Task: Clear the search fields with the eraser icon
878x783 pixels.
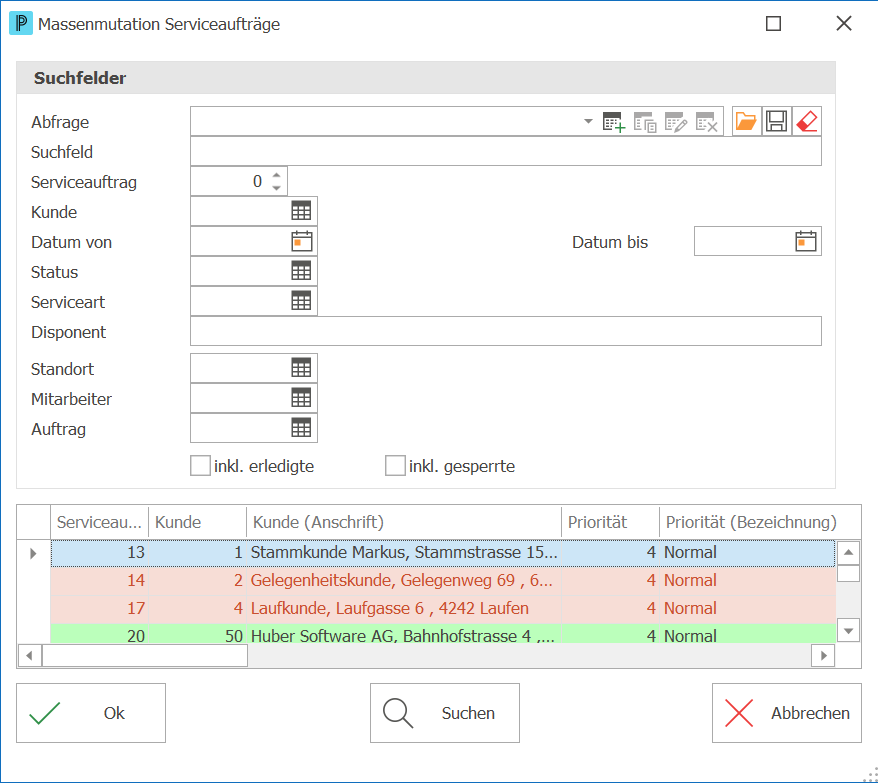Action: pyautogui.click(x=807, y=121)
